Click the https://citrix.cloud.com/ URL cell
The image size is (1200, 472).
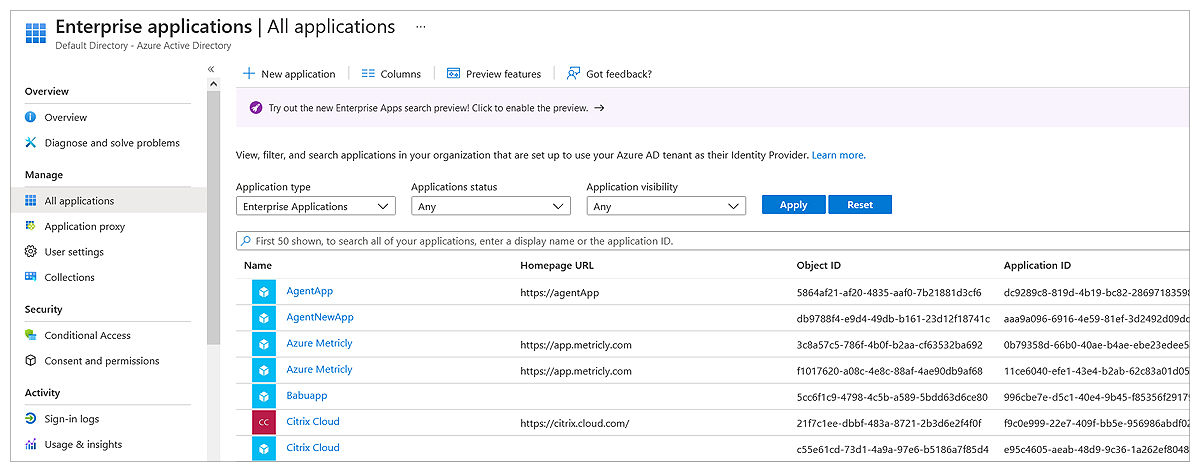574,423
